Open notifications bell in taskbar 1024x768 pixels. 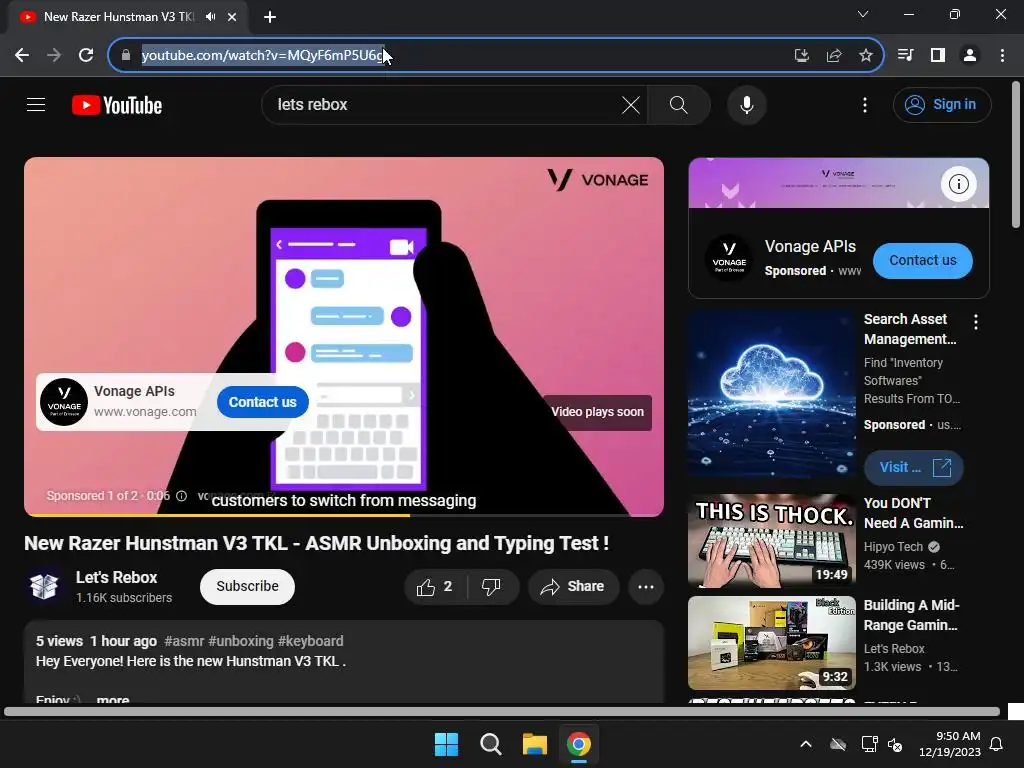coord(996,744)
